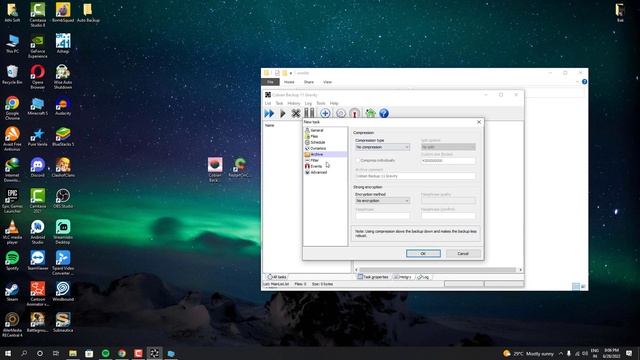Click the Abort tasks crossed icon in toolbar
This screenshot has width=640, height=360.
click(x=296, y=113)
